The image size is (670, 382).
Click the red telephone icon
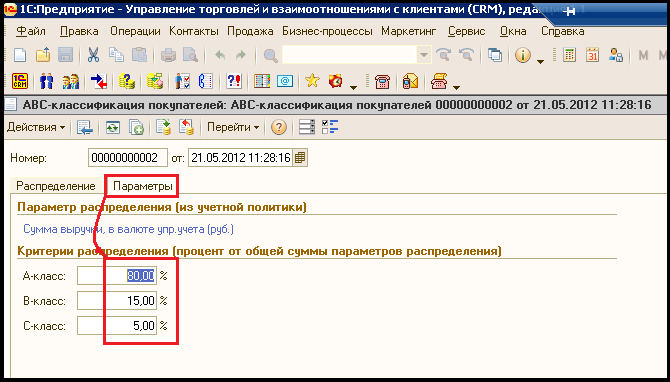382,81
